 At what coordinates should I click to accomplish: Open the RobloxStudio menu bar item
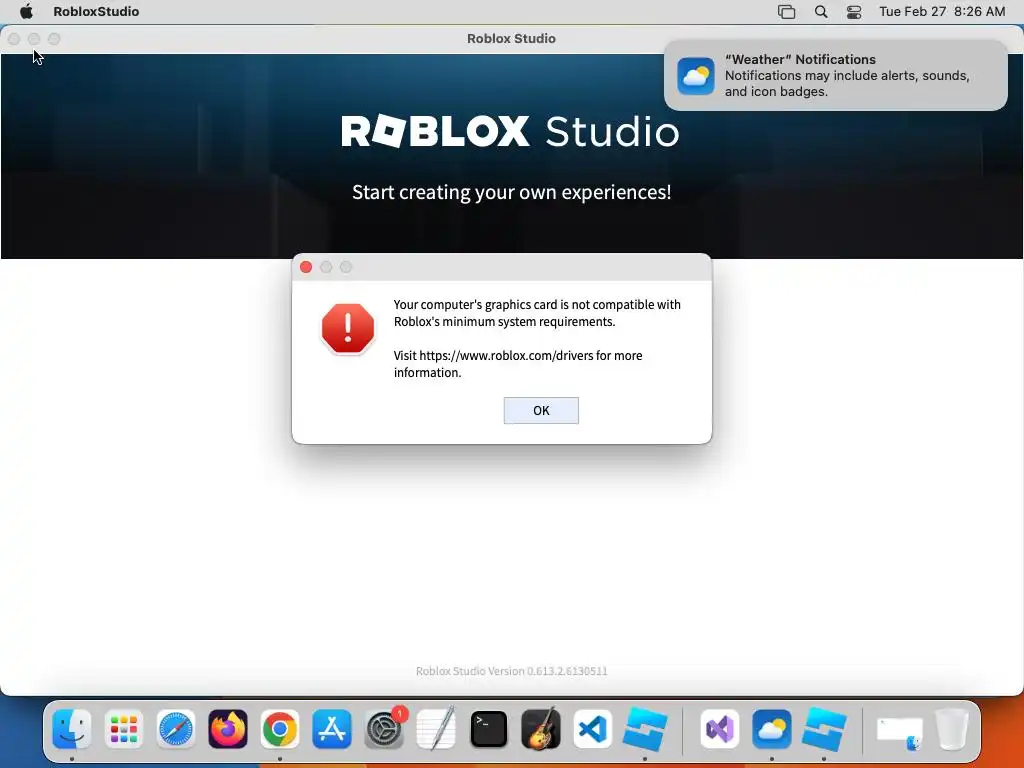[x=96, y=11]
